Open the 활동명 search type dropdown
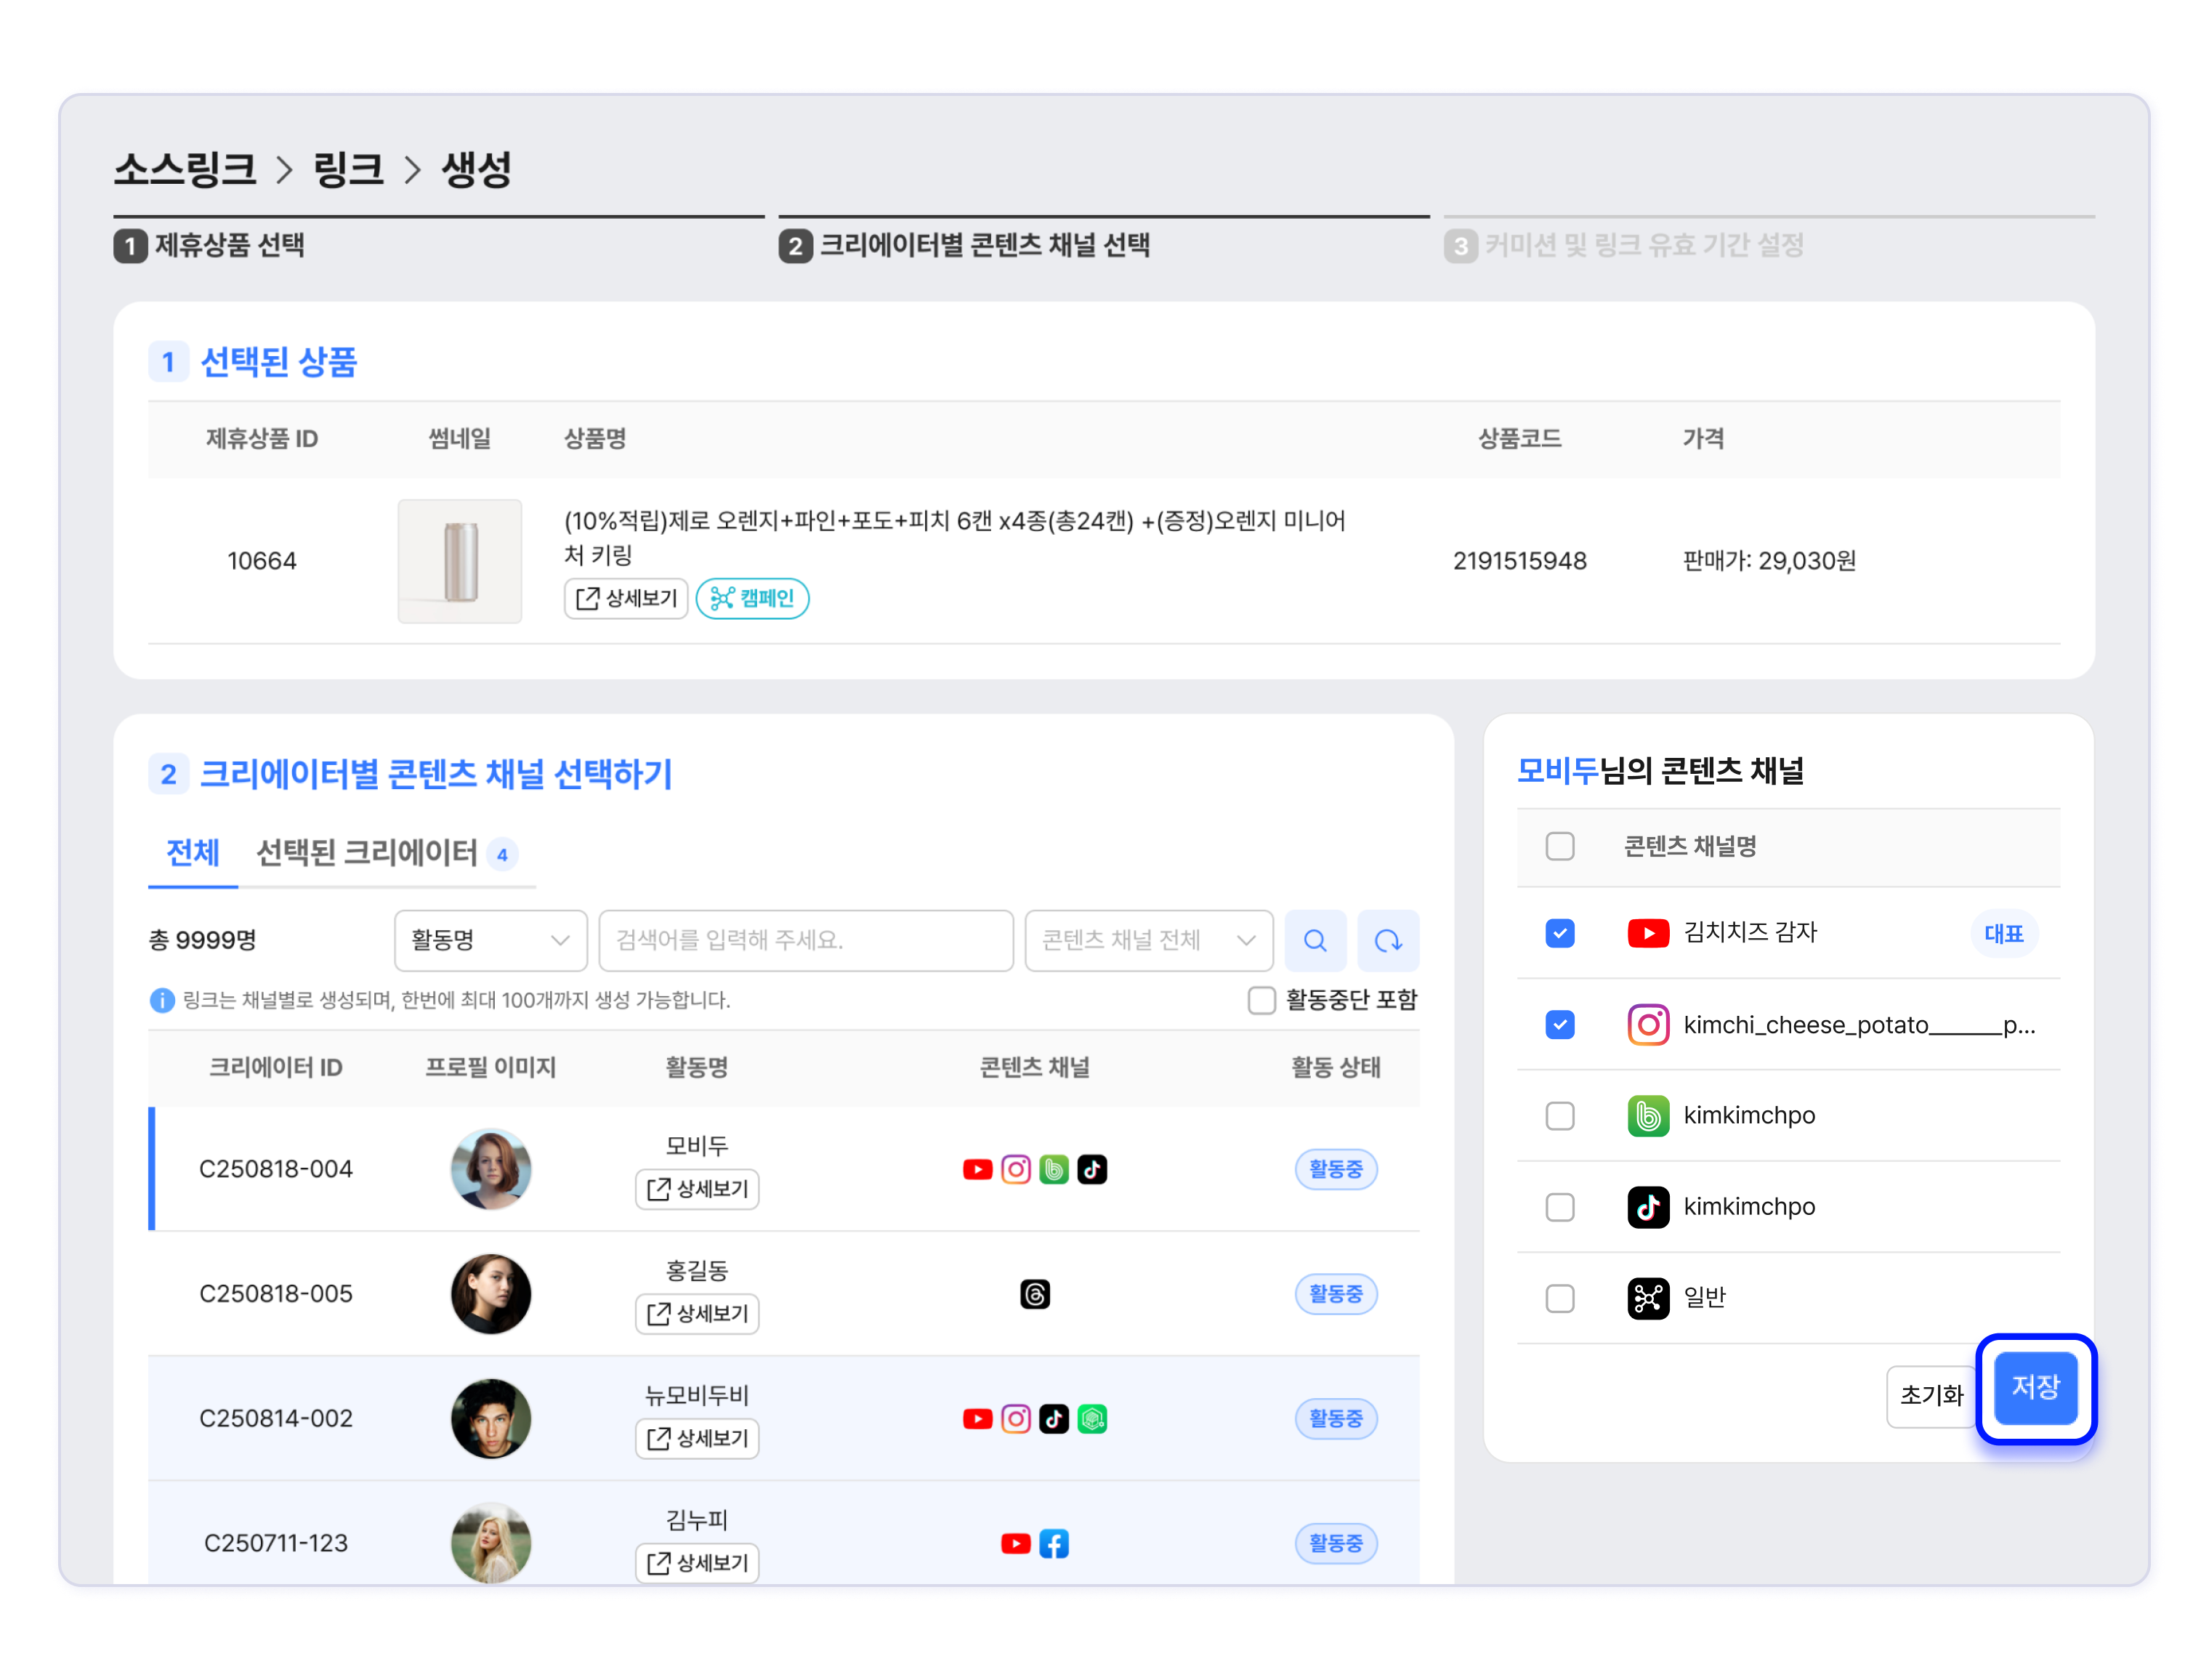 (490, 940)
